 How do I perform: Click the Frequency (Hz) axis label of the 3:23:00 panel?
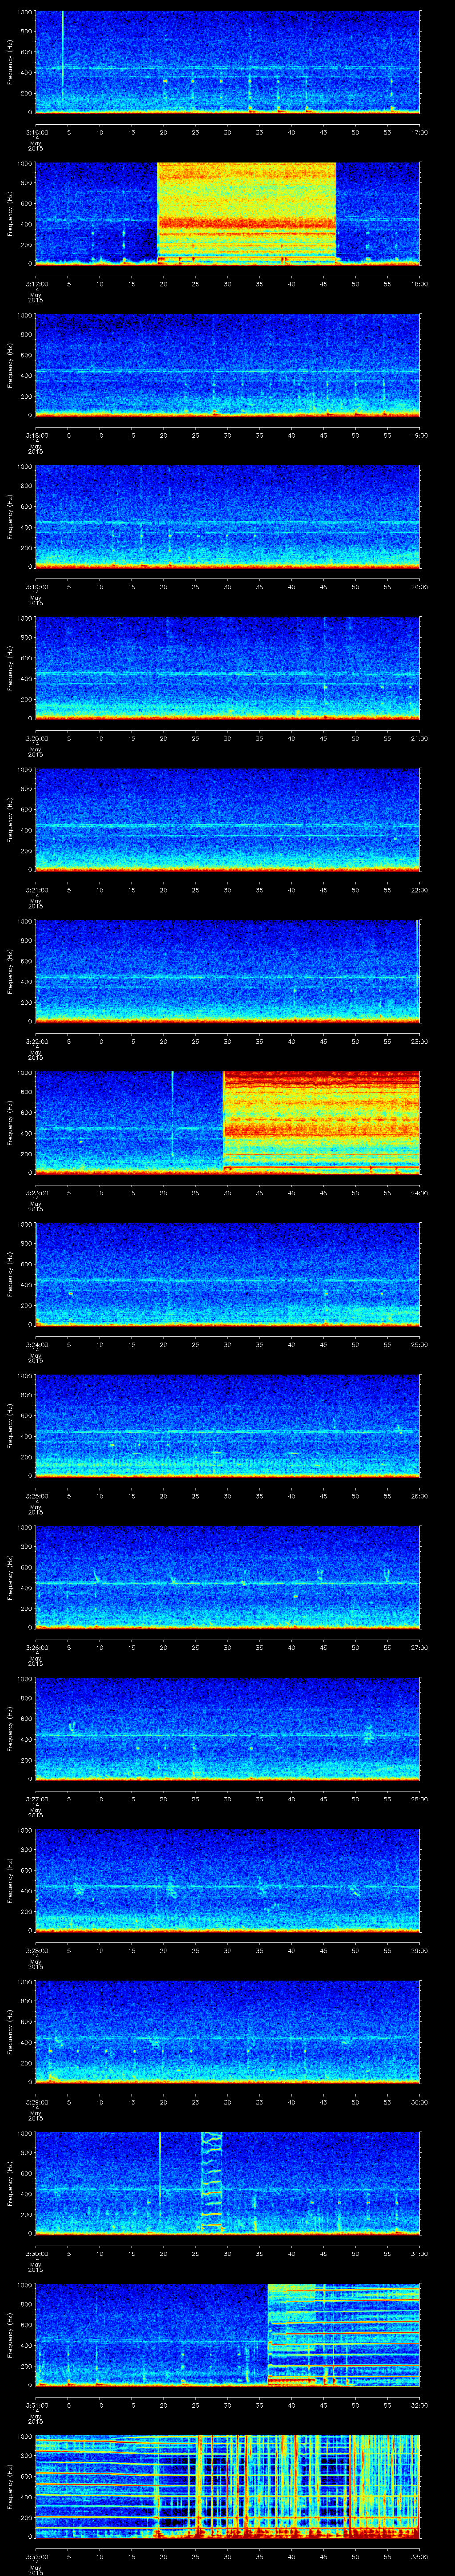[x=10, y=1122]
